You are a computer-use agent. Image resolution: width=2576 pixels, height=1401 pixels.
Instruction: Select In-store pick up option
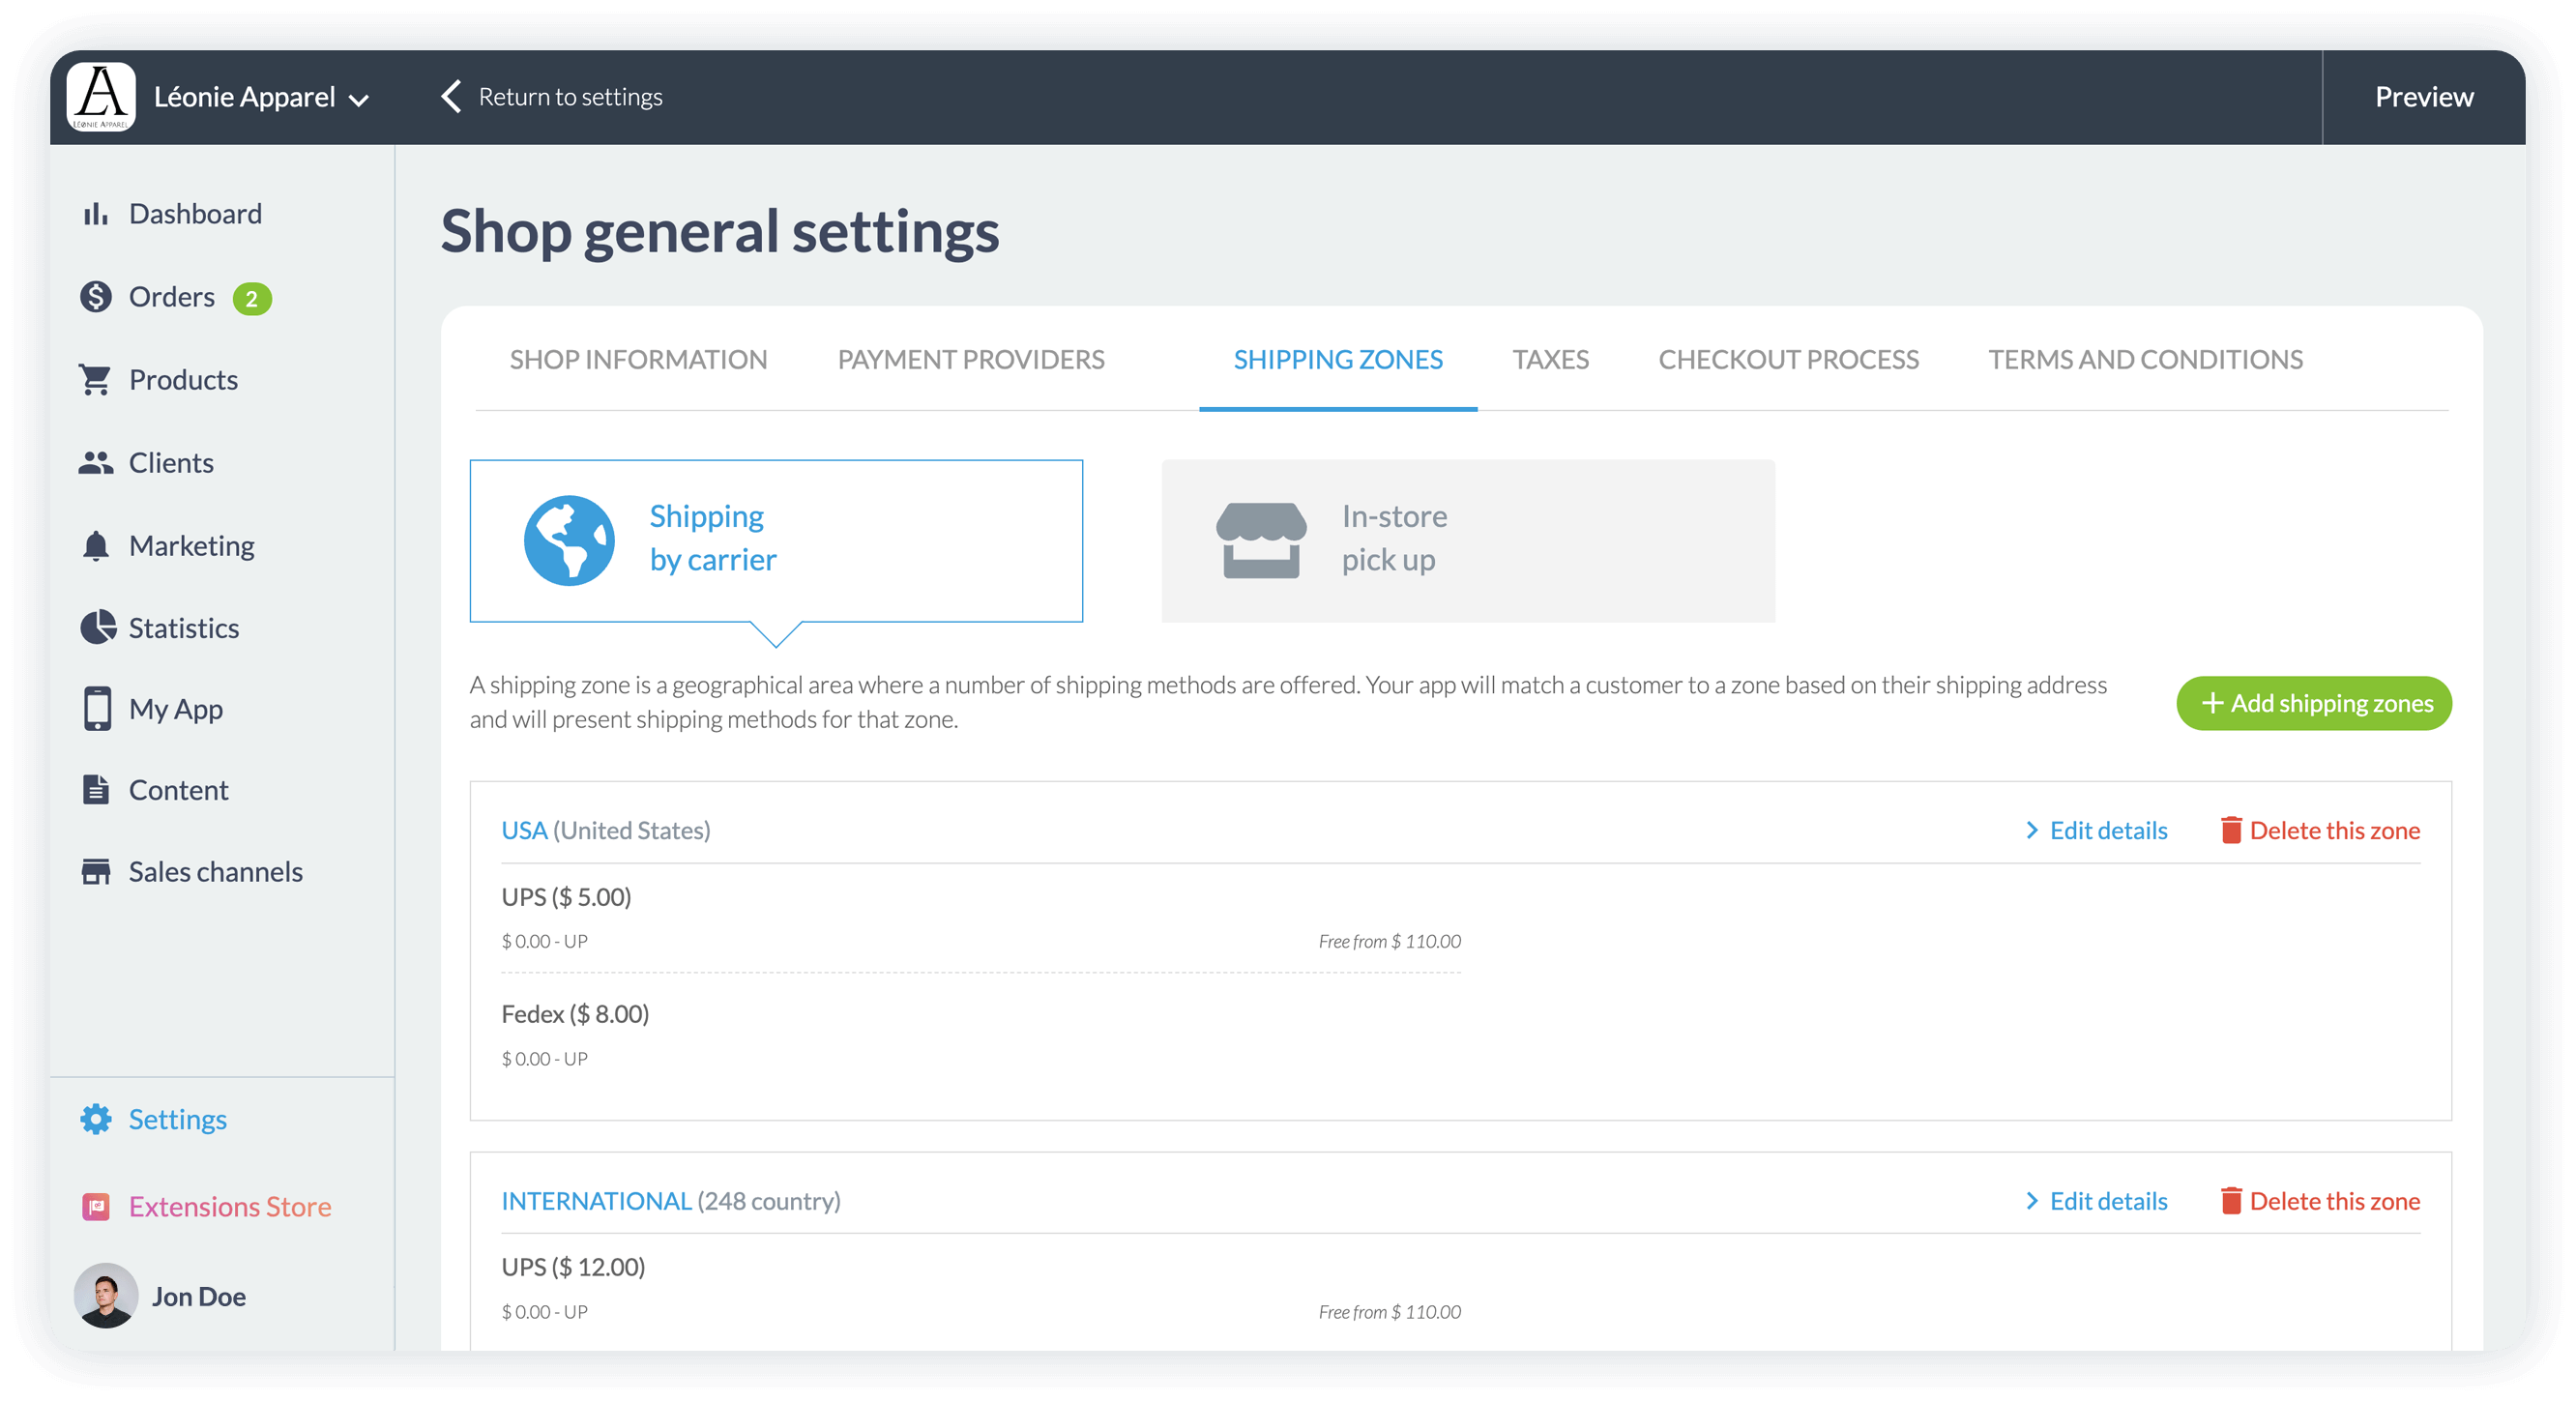coord(1468,540)
